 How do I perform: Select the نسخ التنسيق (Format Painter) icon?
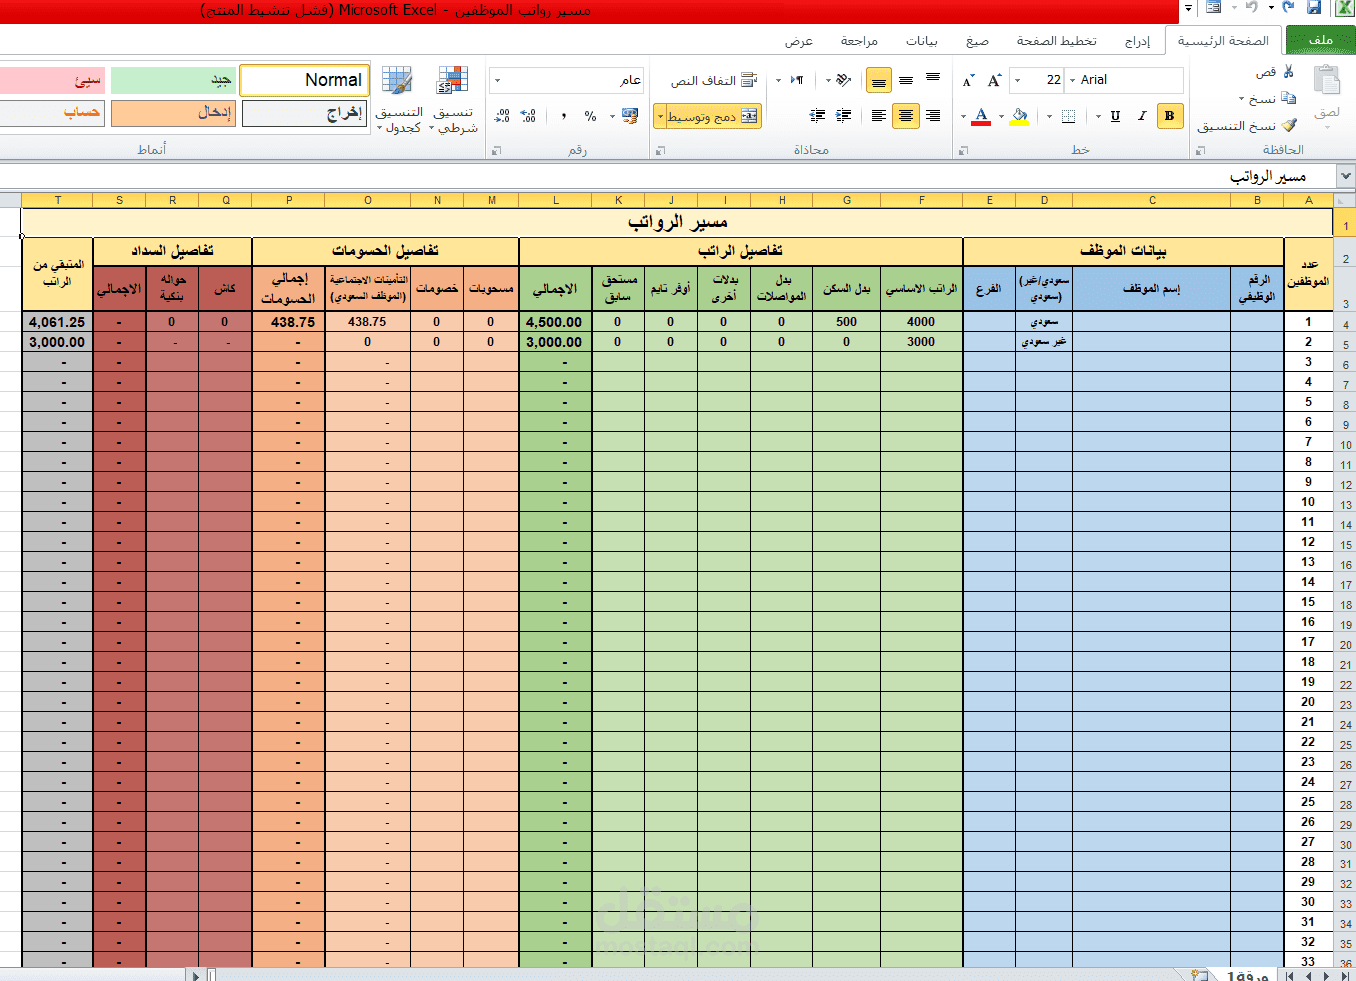1289,125
